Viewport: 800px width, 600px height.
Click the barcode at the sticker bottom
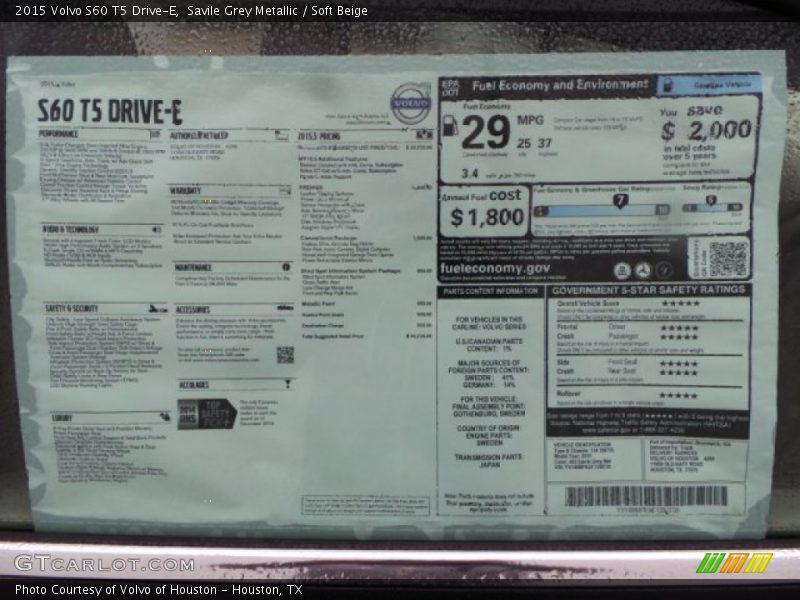(646, 496)
